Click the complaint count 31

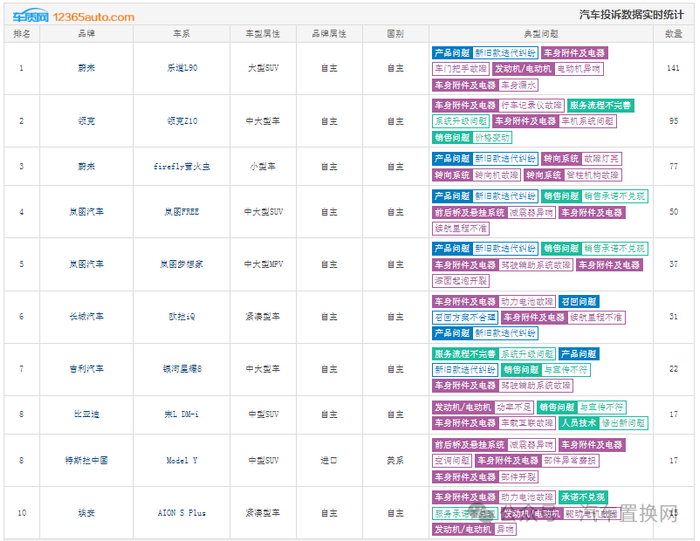pyautogui.click(x=673, y=316)
